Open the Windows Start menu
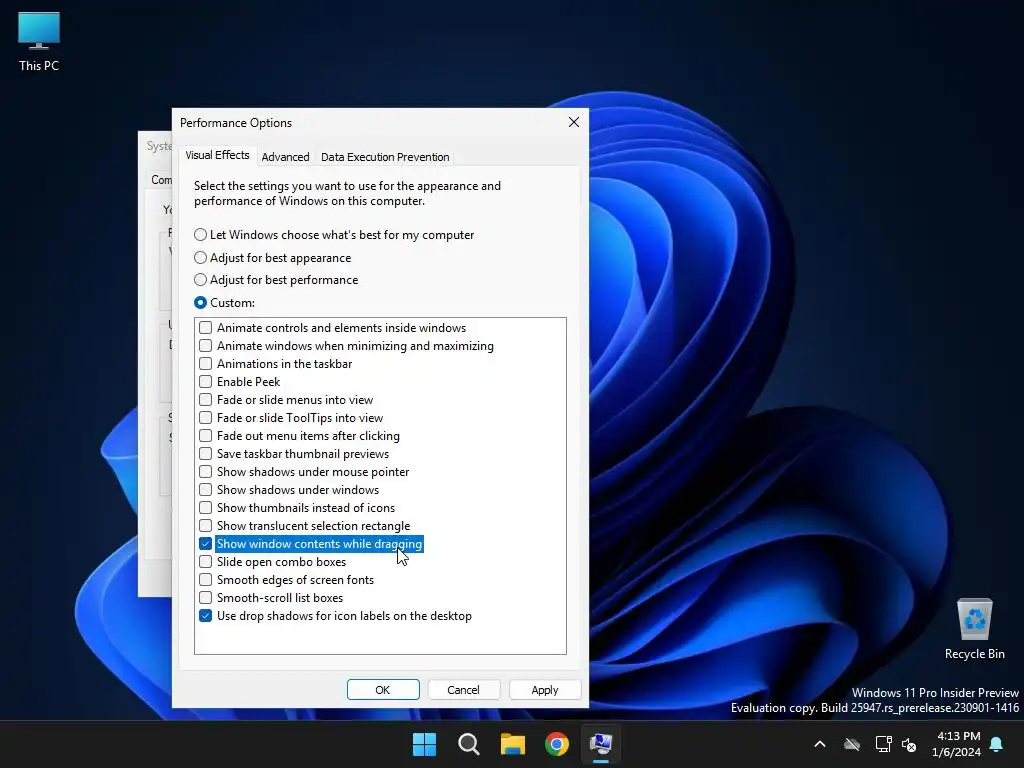The image size is (1024, 768). [x=424, y=744]
